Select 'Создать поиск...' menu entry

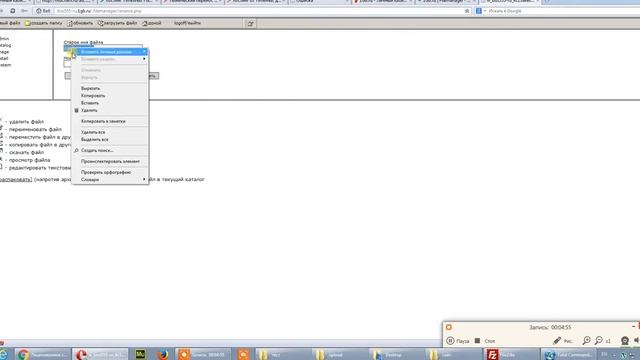[x=110, y=151]
